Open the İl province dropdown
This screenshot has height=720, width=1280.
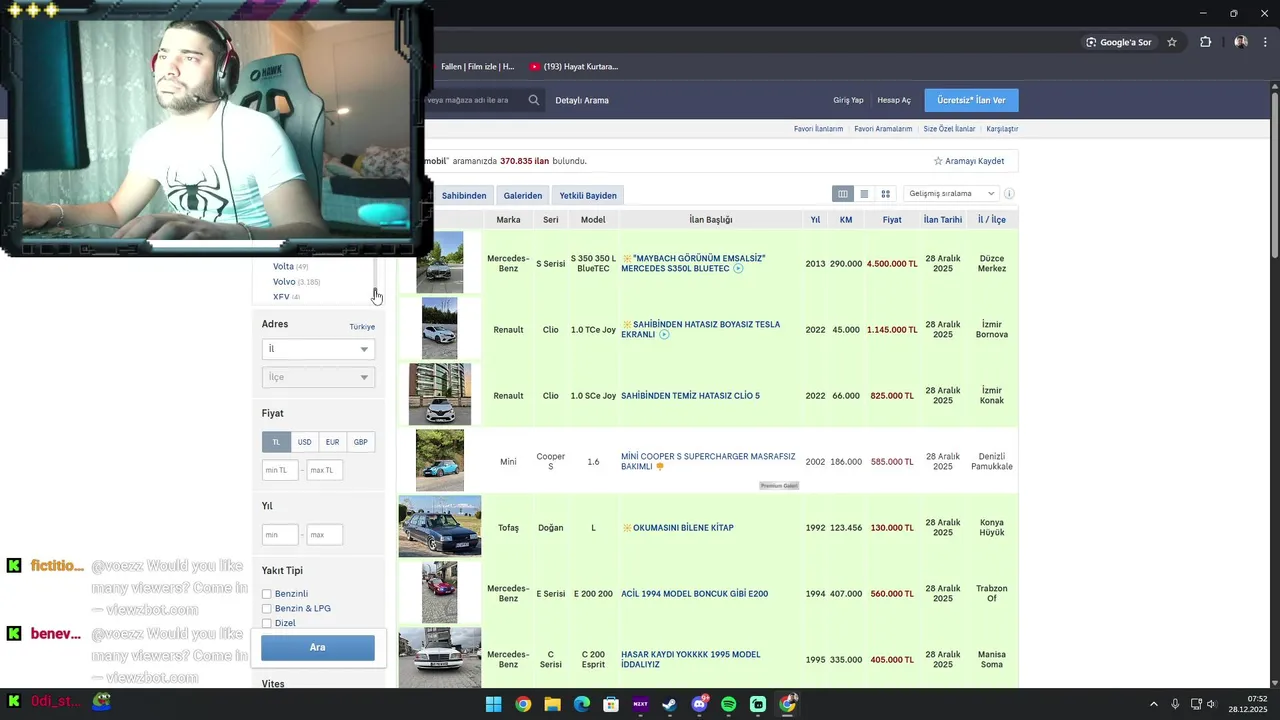coord(318,349)
